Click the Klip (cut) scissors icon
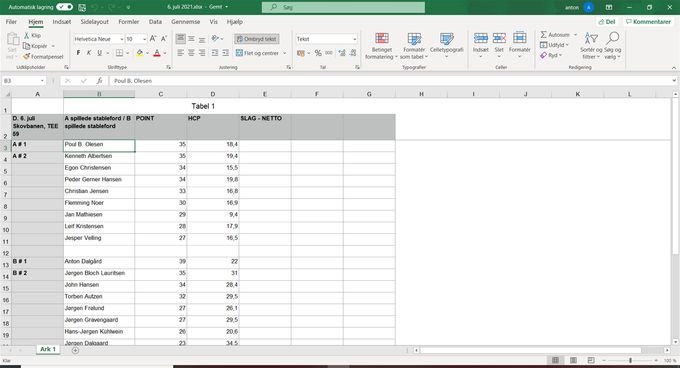This screenshot has height=368, width=680. (26, 36)
